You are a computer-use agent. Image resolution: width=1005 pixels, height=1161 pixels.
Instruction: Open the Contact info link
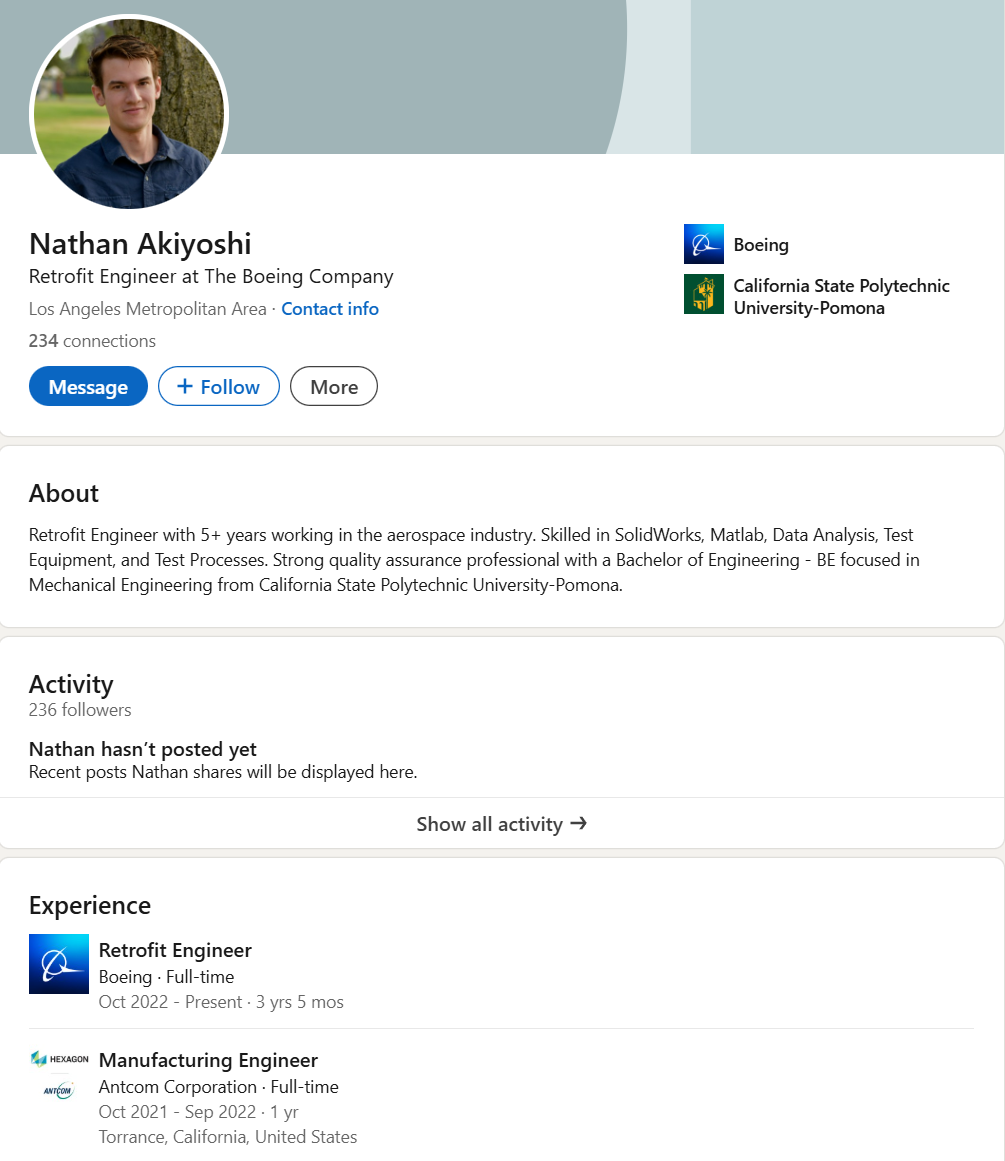tap(330, 309)
